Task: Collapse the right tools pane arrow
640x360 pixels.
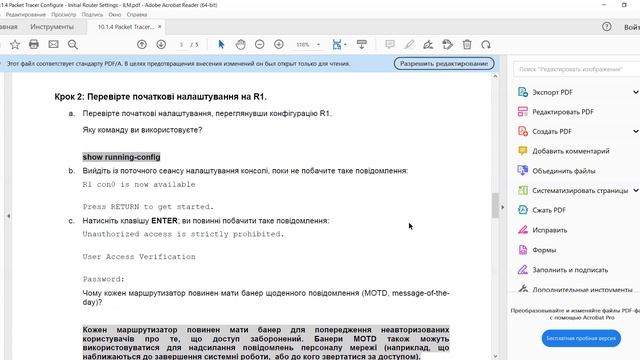Action: [x=502, y=207]
